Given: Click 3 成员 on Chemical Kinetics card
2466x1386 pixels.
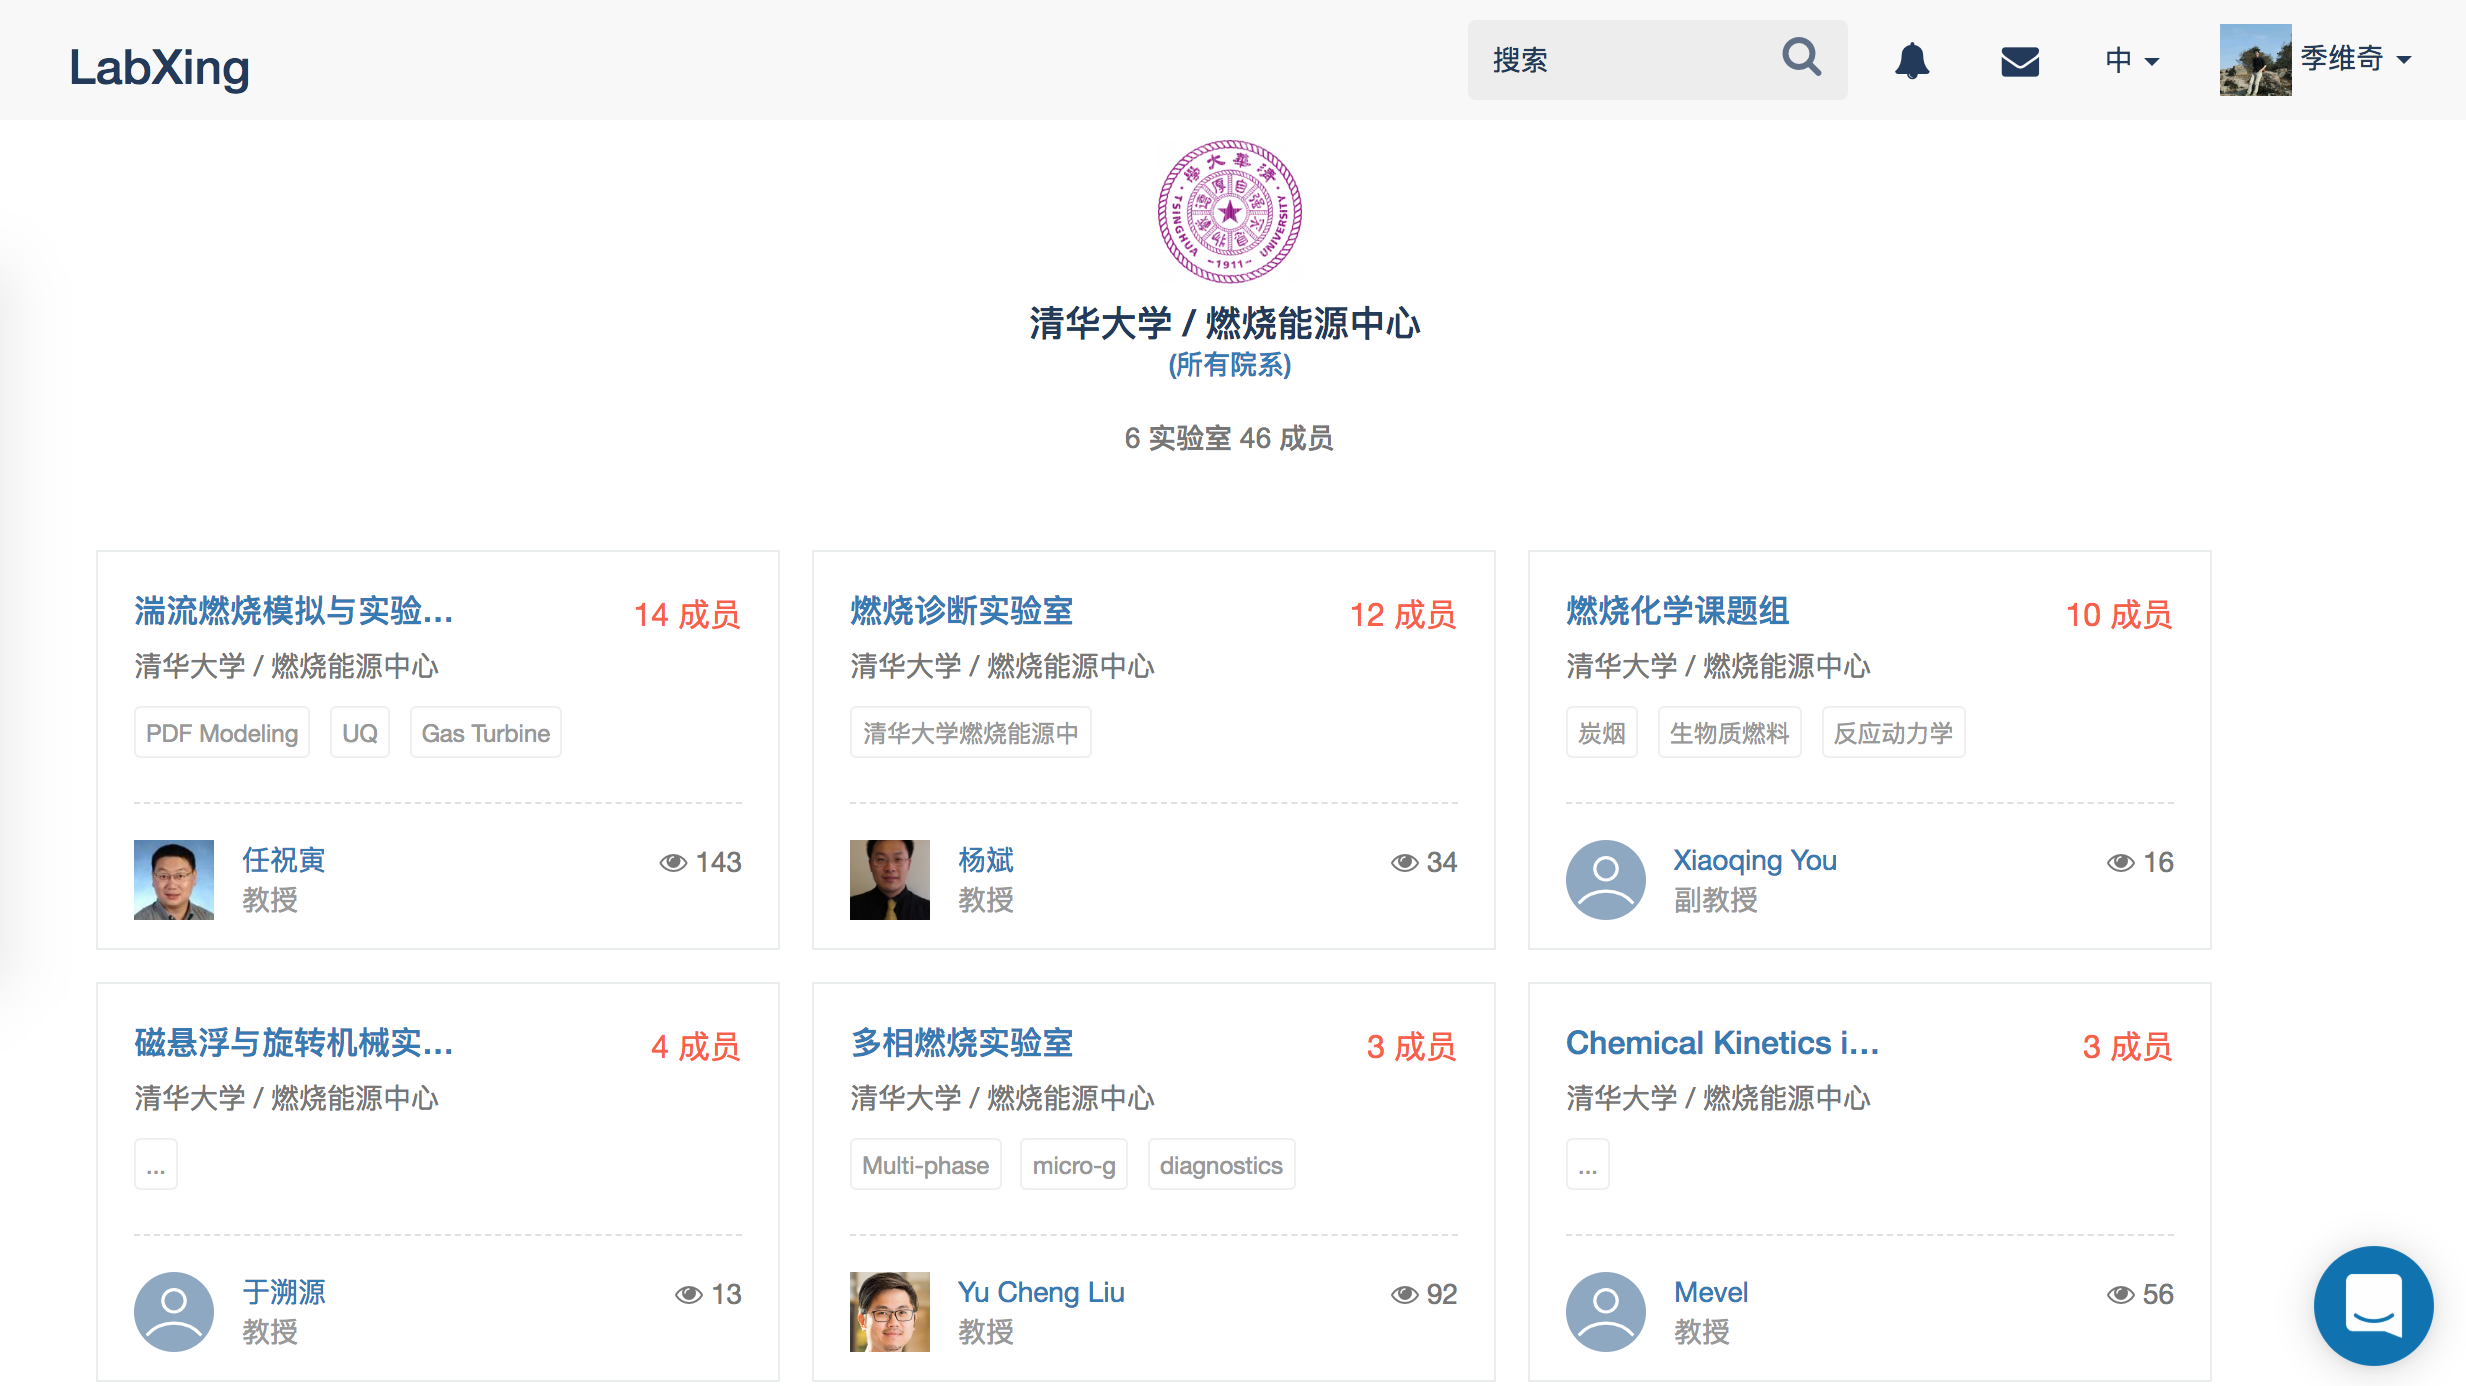Looking at the screenshot, I should point(2127,1046).
